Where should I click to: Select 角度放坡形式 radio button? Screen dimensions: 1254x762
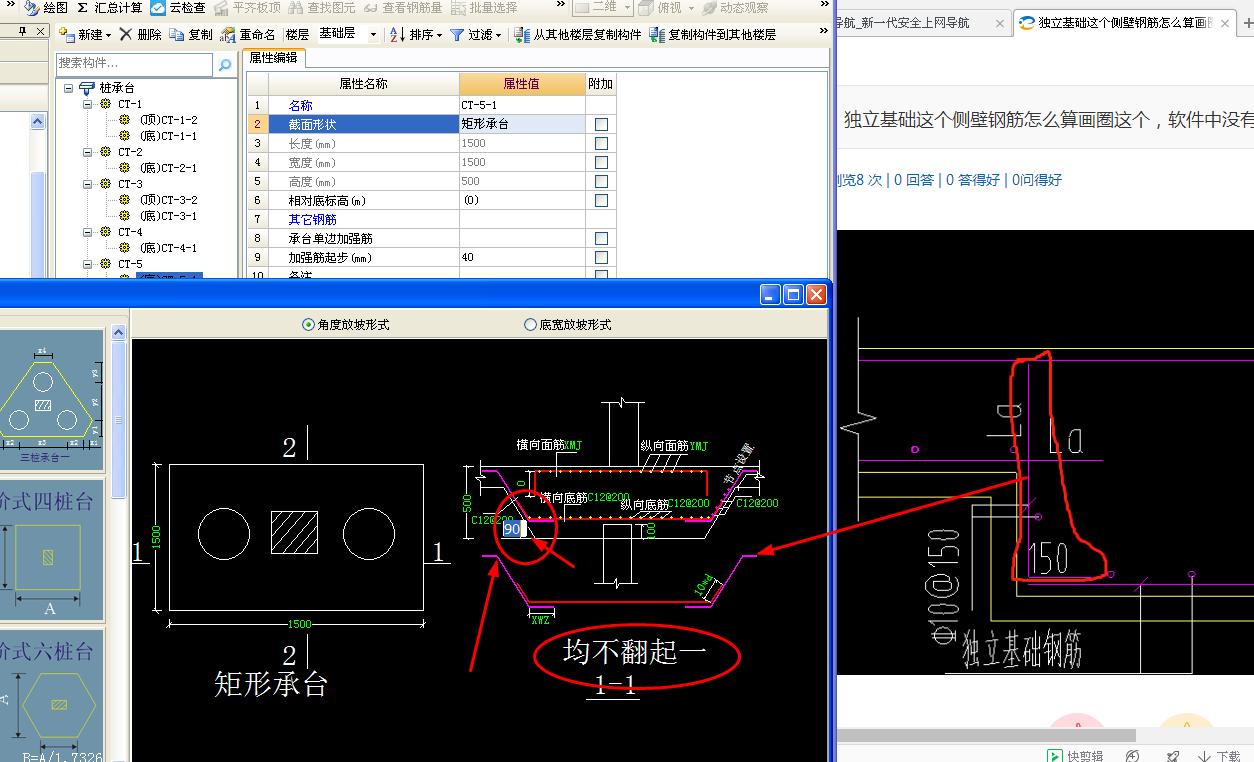[x=308, y=325]
